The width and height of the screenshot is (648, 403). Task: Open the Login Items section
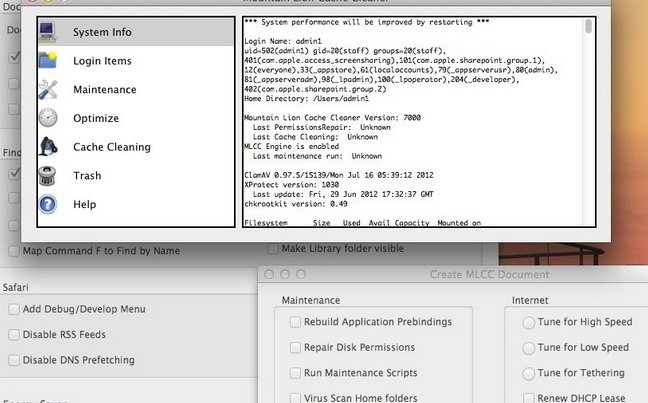(x=136, y=61)
